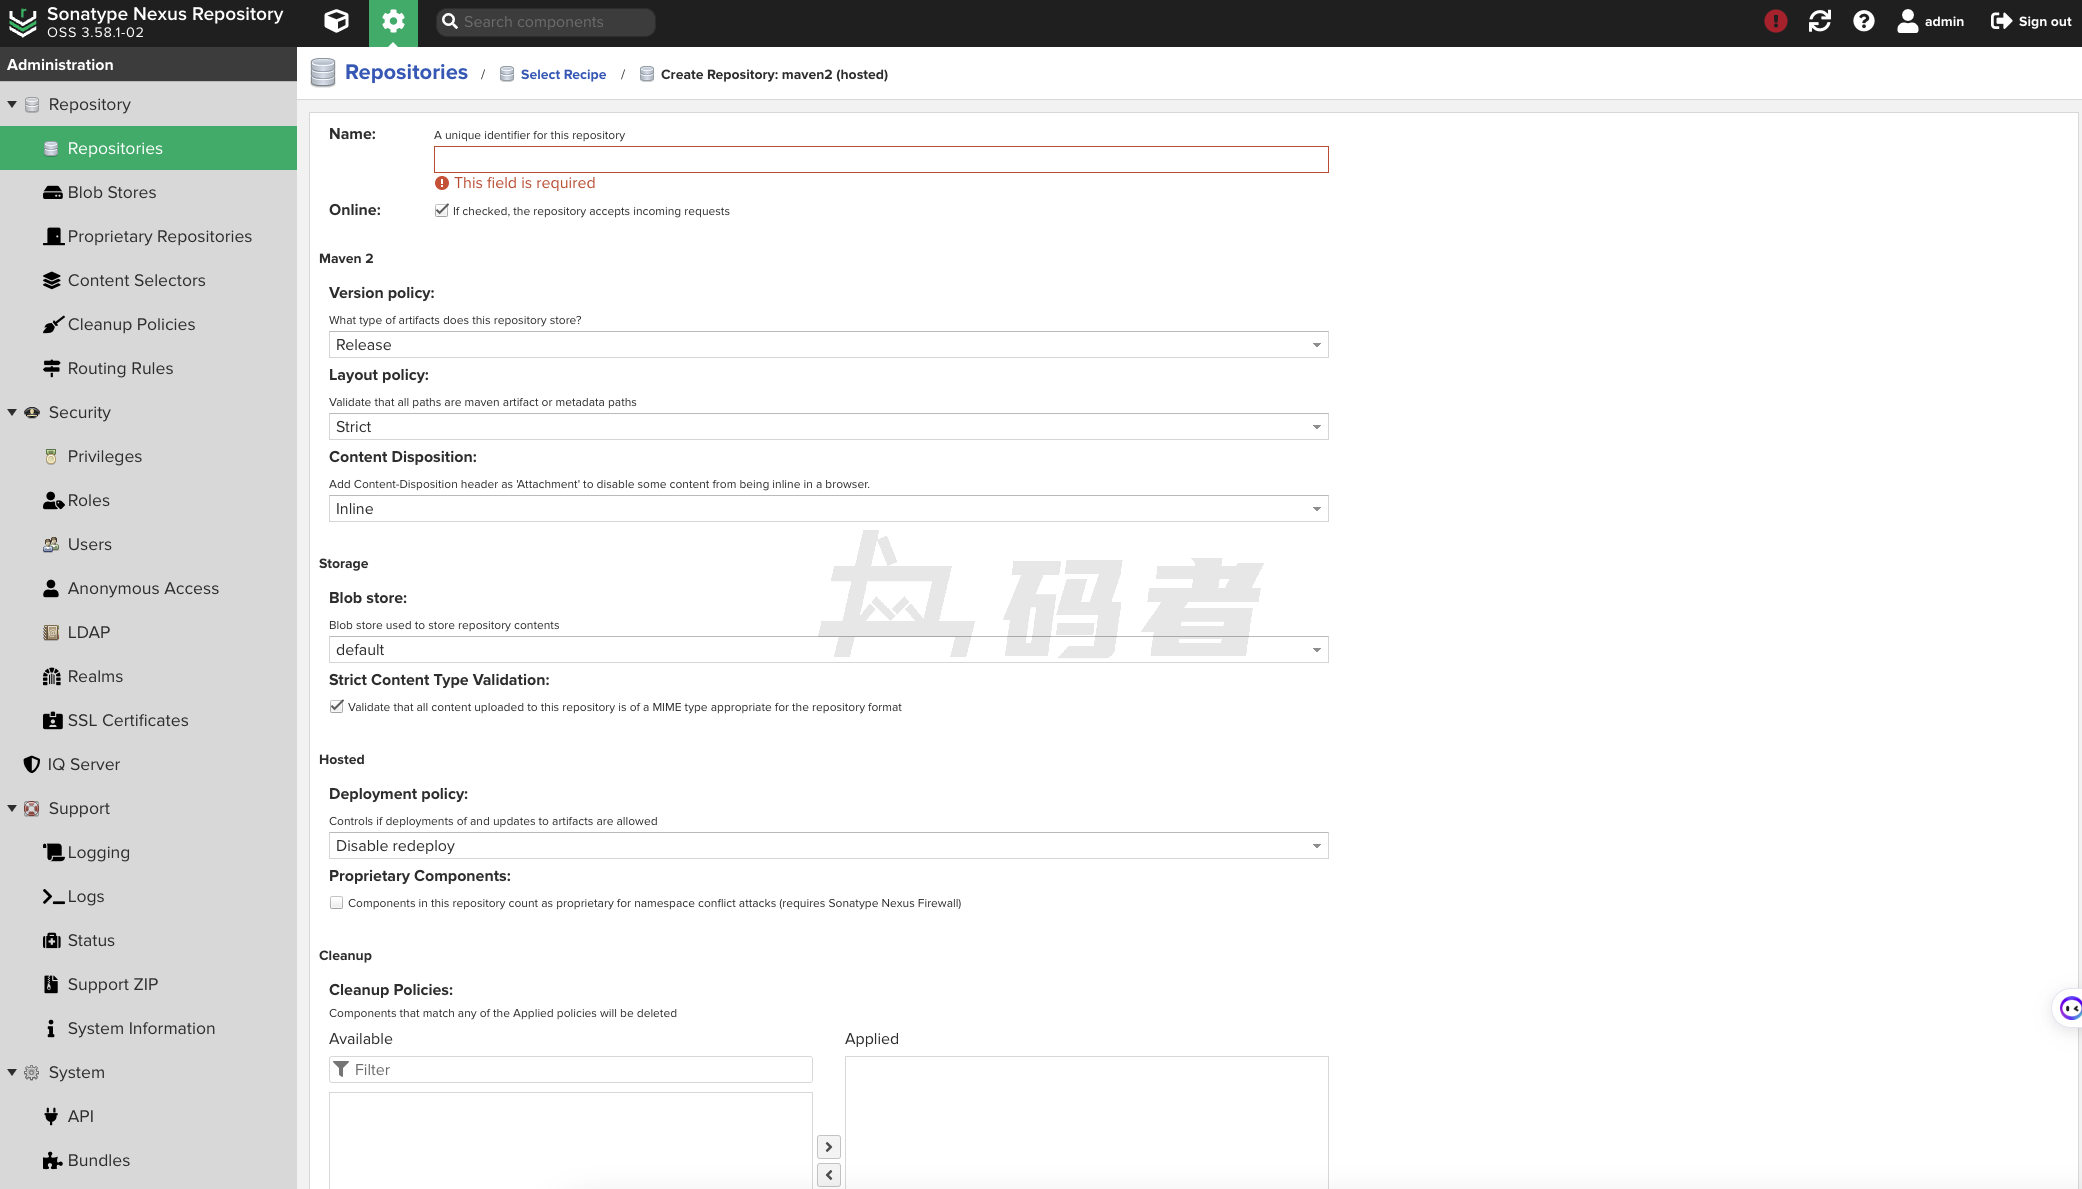Open Blob Stores in sidebar
Image resolution: width=2082 pixels, height=1189 pixels.
(x=111, y=192)
